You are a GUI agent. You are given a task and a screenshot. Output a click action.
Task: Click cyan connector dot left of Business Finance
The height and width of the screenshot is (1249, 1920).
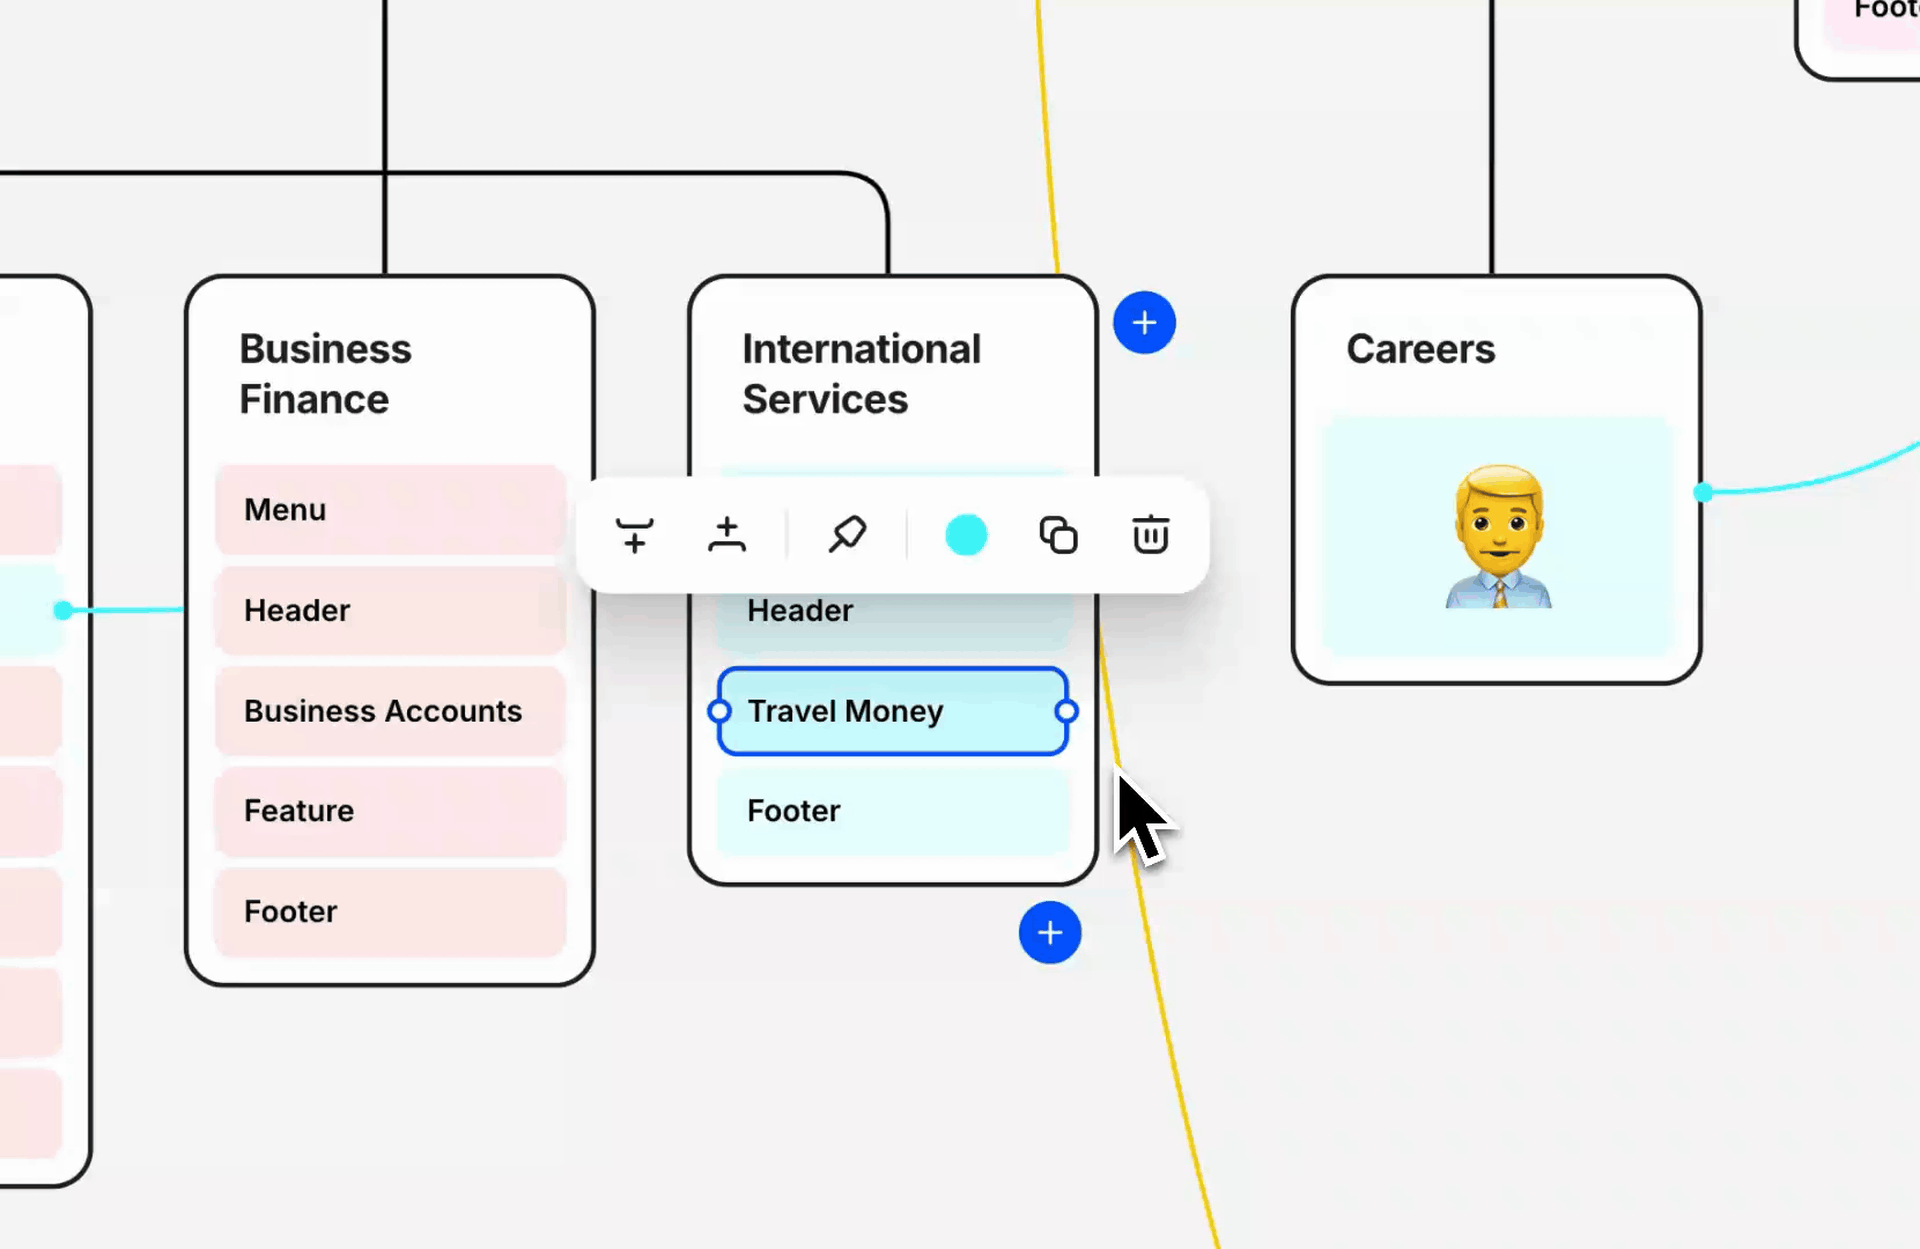point(63,610)
